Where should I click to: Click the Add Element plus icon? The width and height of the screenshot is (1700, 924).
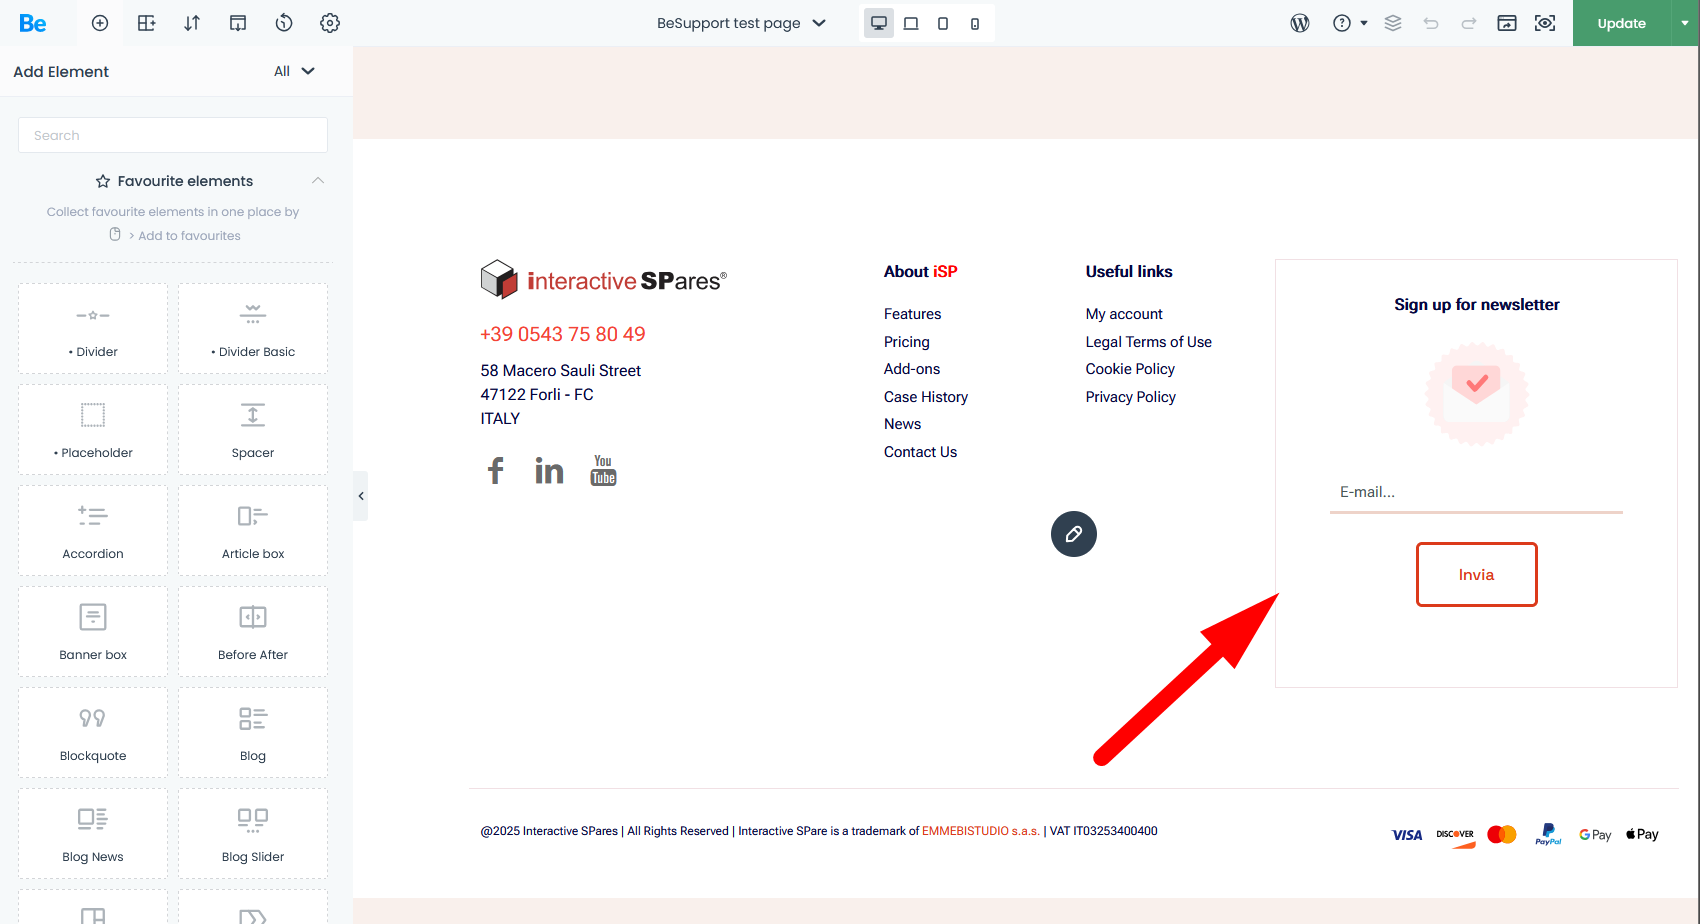click(x=100, y=23)
